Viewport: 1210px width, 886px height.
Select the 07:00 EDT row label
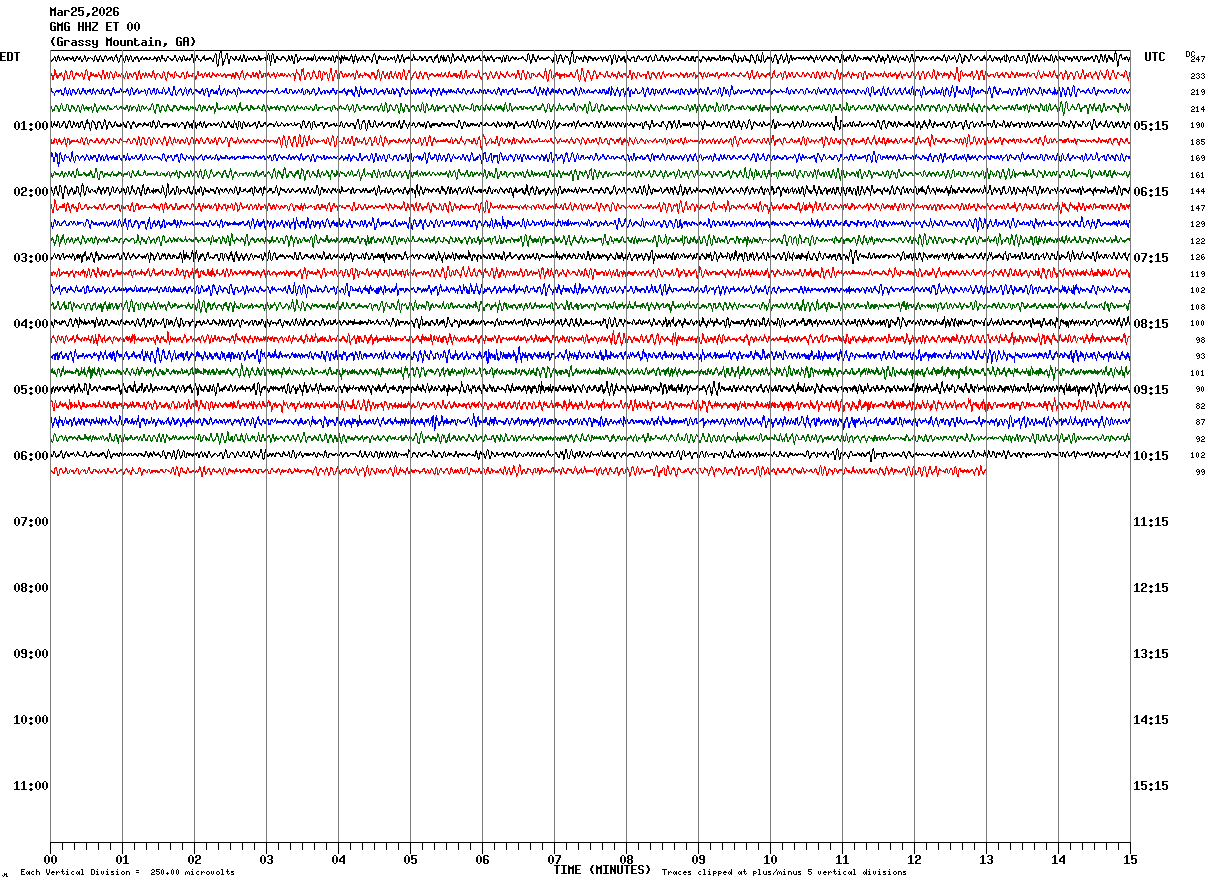[31, 522]
